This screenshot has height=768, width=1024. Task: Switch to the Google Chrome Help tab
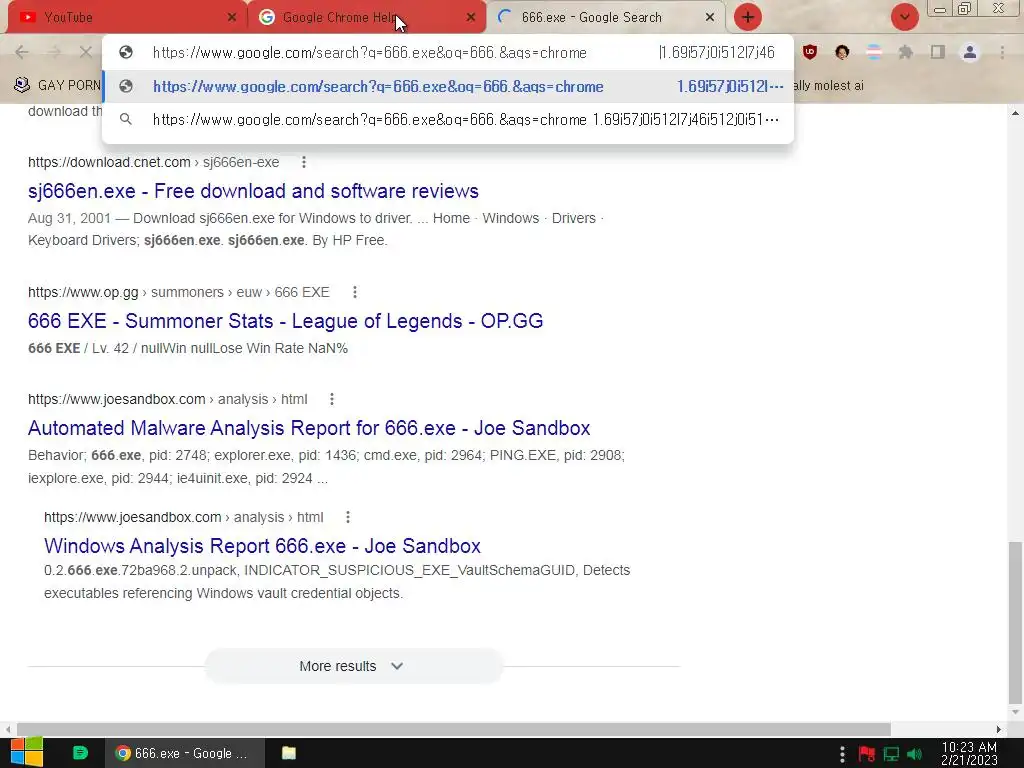coord(366,17)
